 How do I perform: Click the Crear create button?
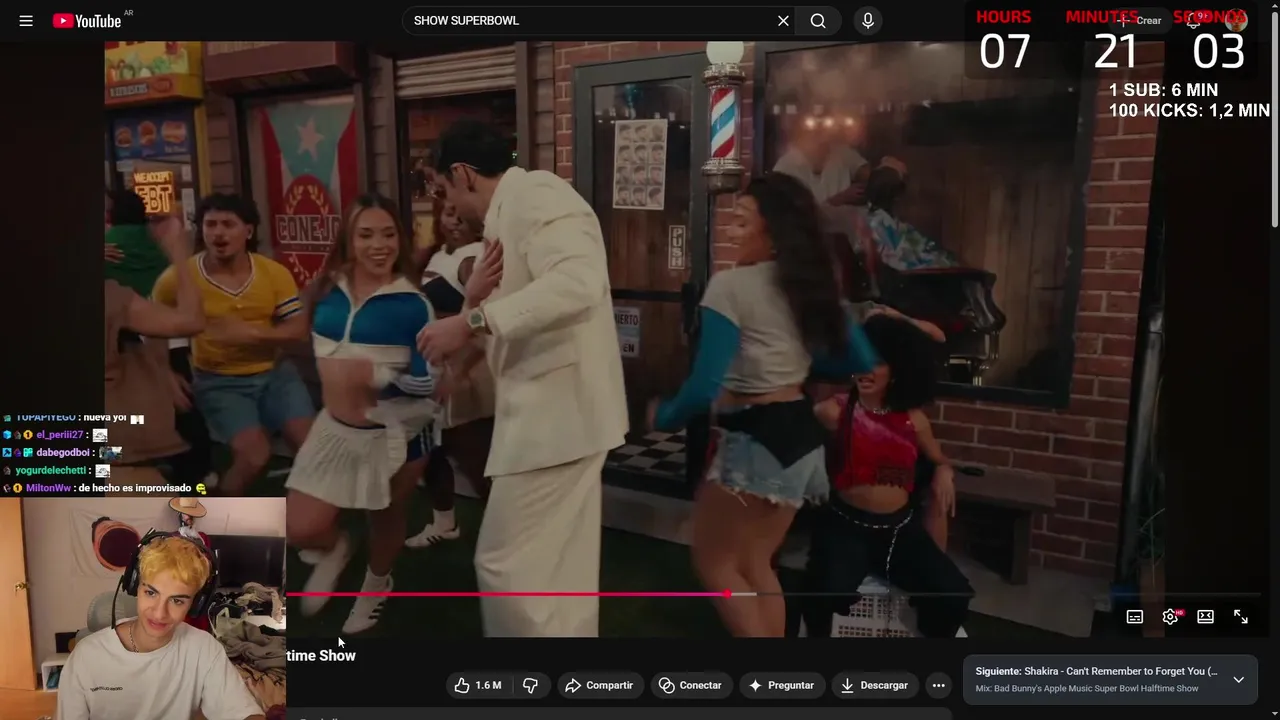pyautogui.click(x=1141, y=21)
